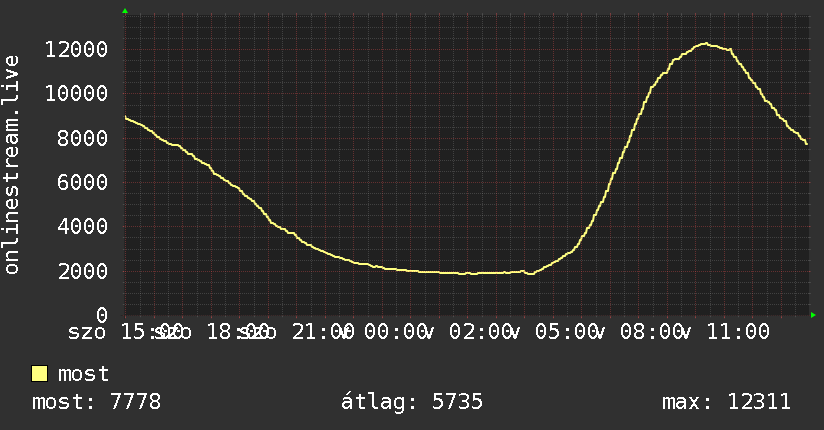Screen dimensions: 824x430
Task: Click the green arrow ending the x-axis
Action: [x=813, y=315]
